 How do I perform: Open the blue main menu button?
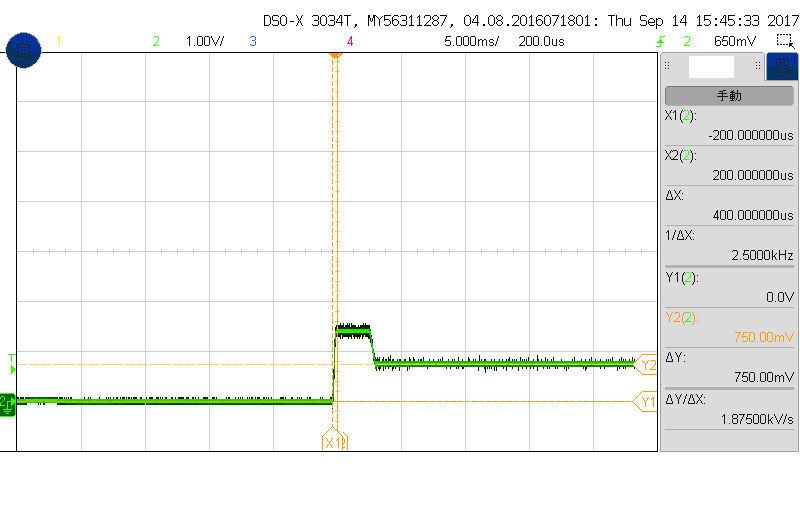pos(23,50)
